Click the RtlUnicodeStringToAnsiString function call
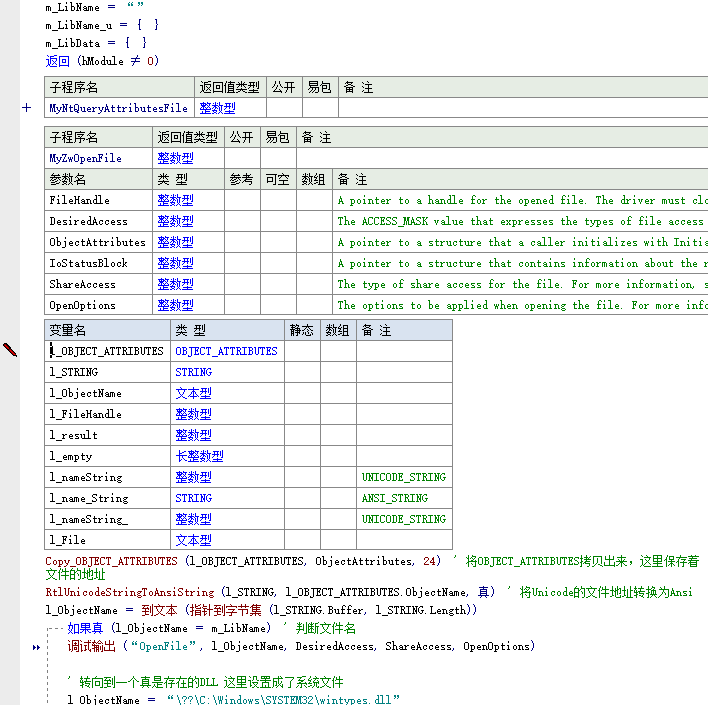Image resolution: width=708 pixels, height=705 pixels. [130, 592]
